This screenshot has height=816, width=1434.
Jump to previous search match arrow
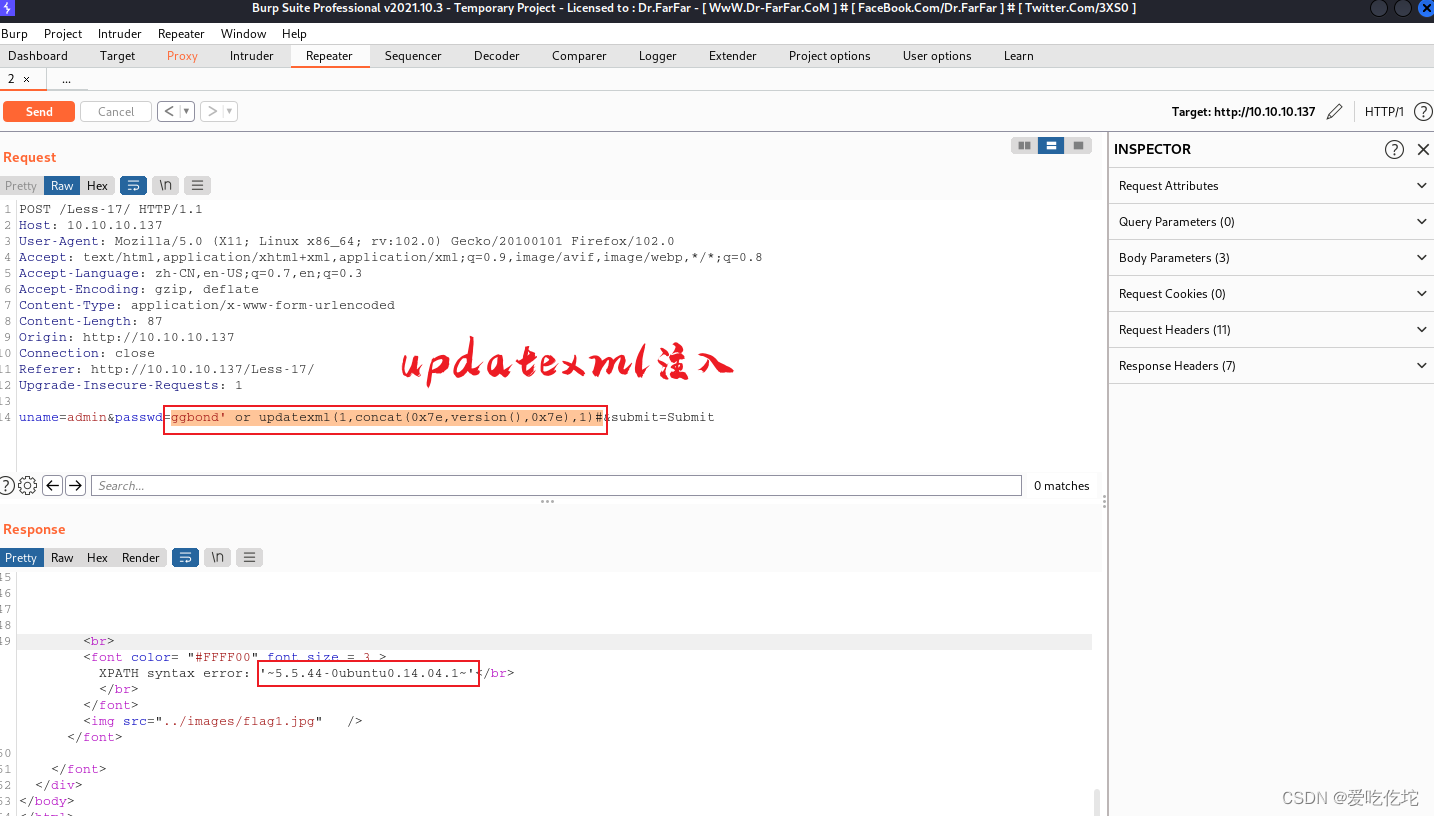click(53, 485)
